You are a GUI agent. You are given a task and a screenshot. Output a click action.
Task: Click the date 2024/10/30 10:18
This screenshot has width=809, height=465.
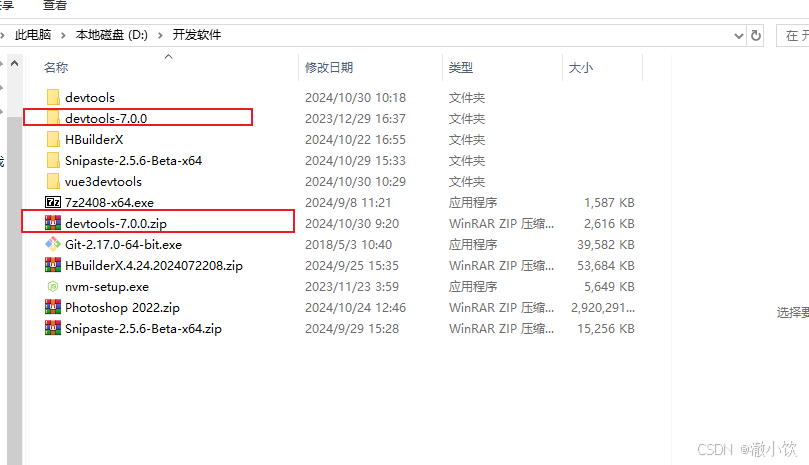pos(355,98)
